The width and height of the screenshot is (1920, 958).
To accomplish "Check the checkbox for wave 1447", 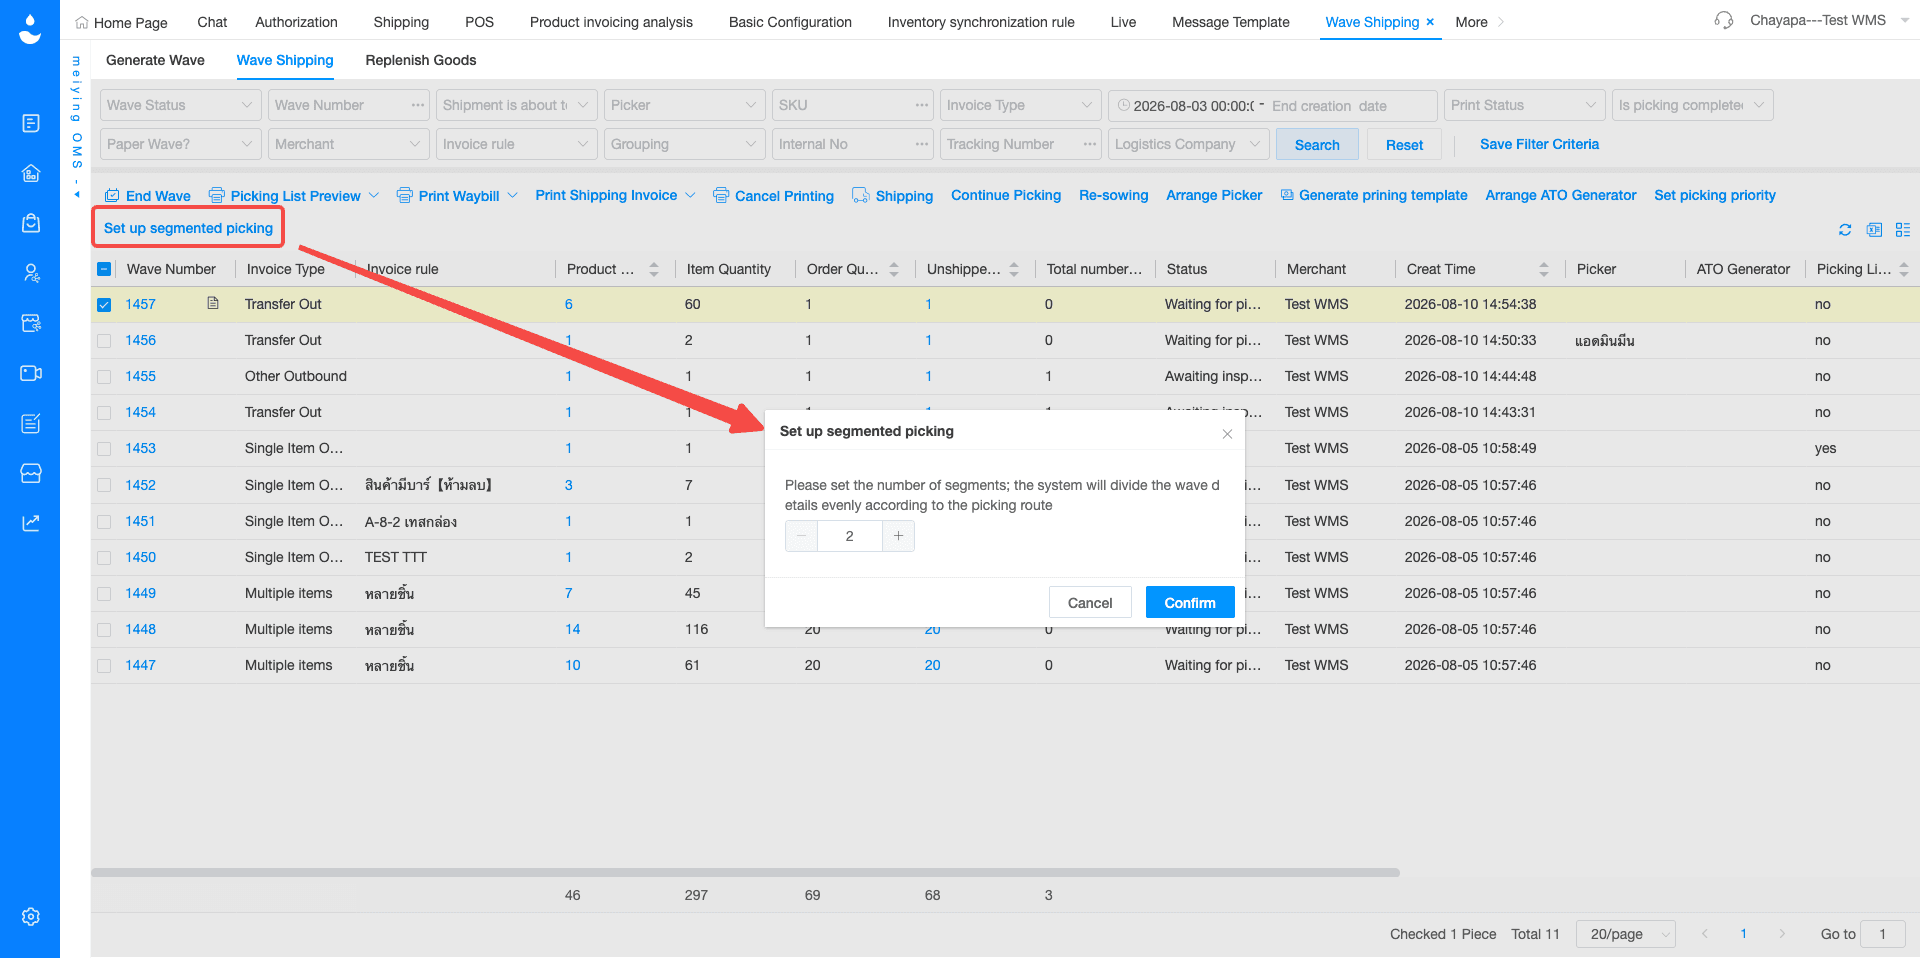I will click(104, 666).
